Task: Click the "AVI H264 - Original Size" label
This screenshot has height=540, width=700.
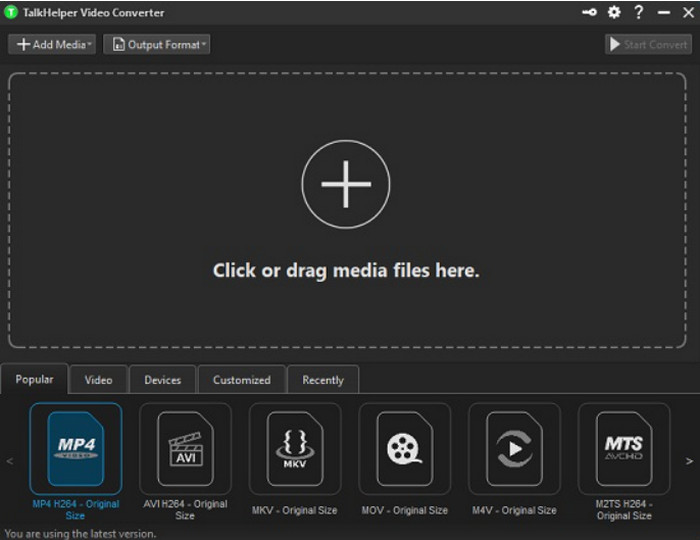Action: (185, 510)
